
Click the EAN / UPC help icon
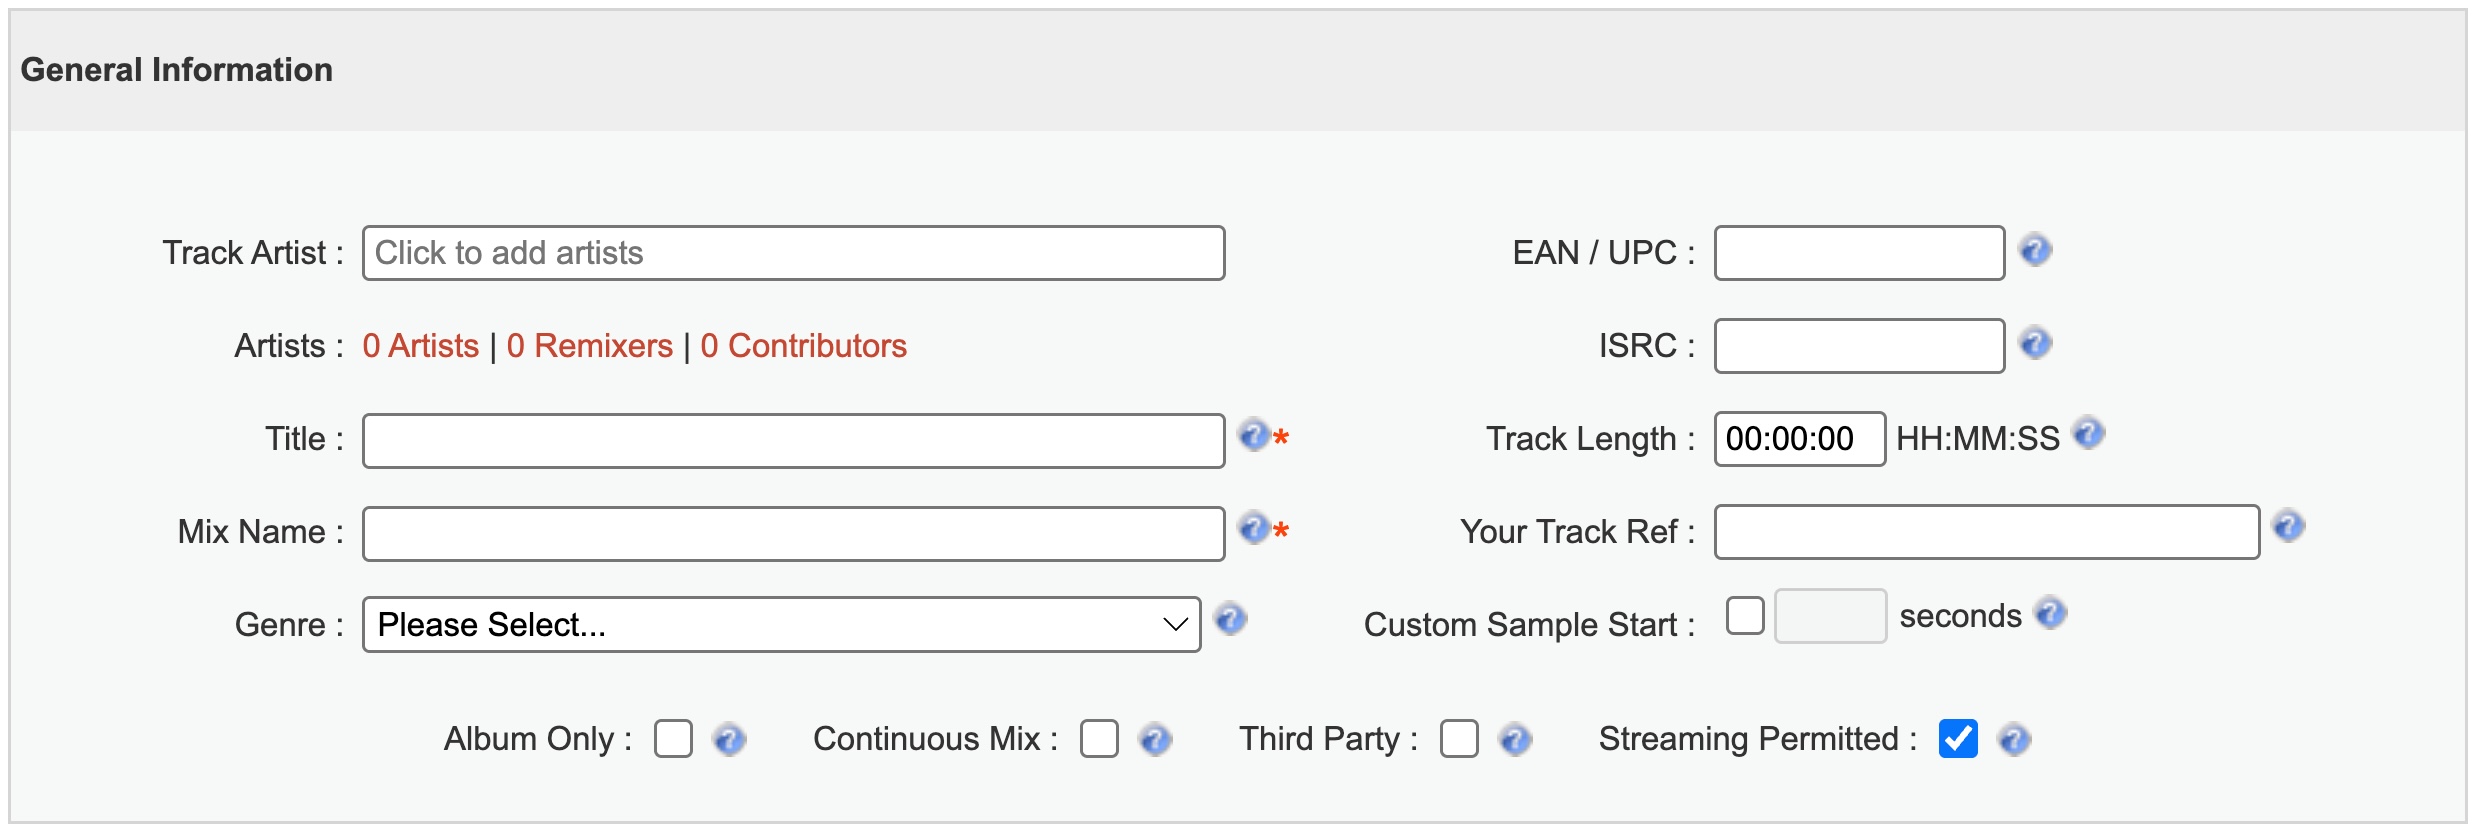pos(2035,250)
